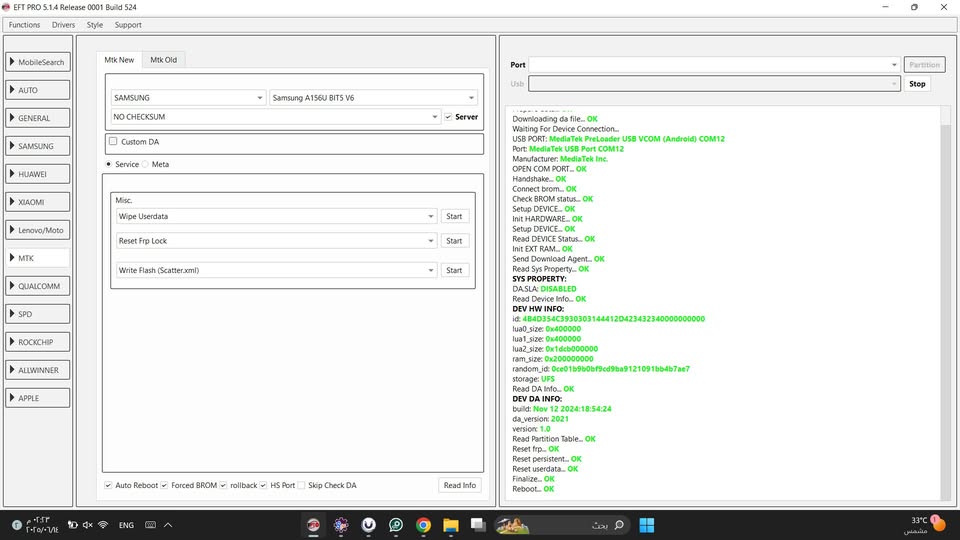This screenshot has width=960, height=540.
Task: Open the XIAOMI sidebar section
Action: 38,202
